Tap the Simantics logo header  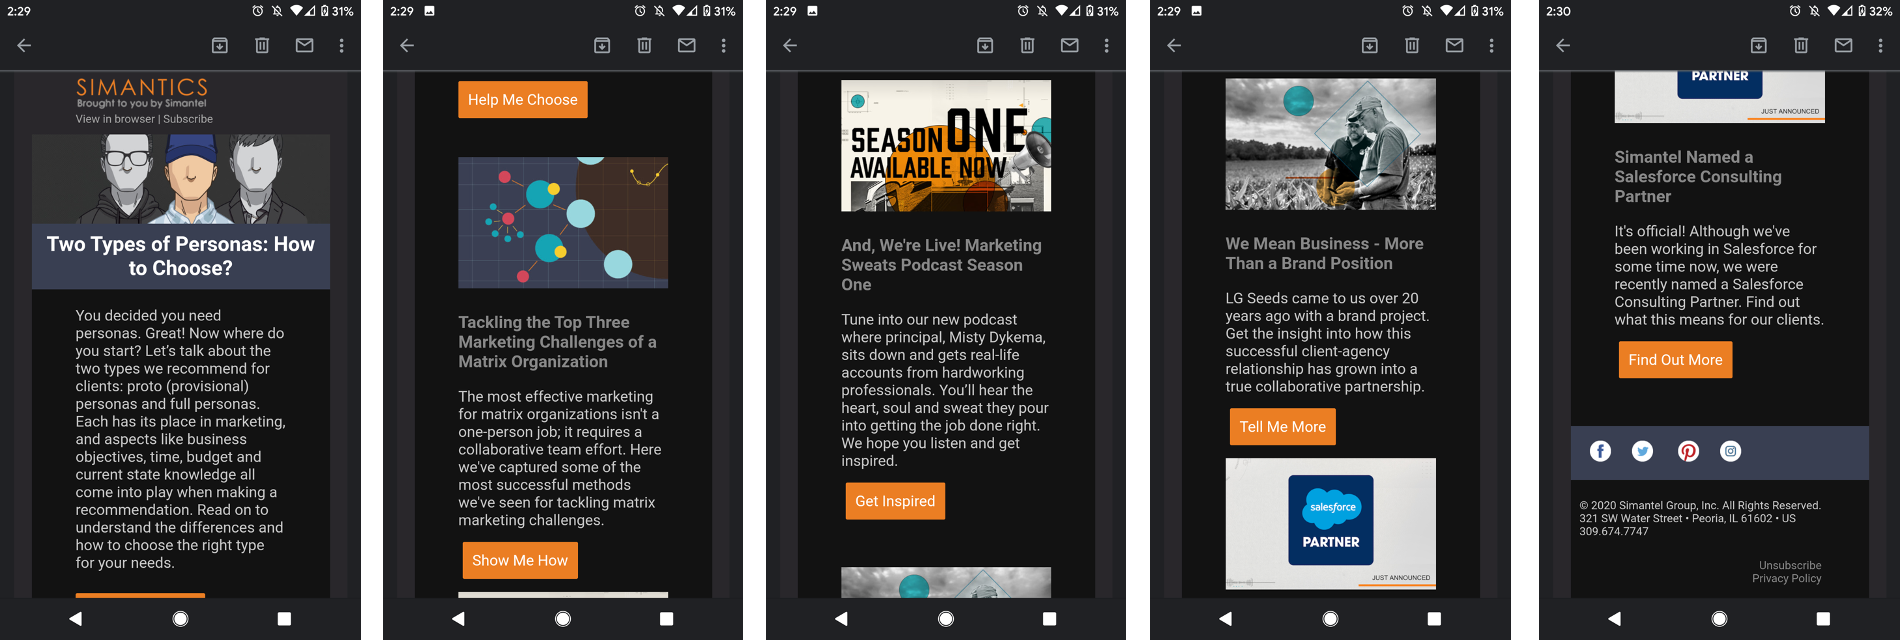142,92
